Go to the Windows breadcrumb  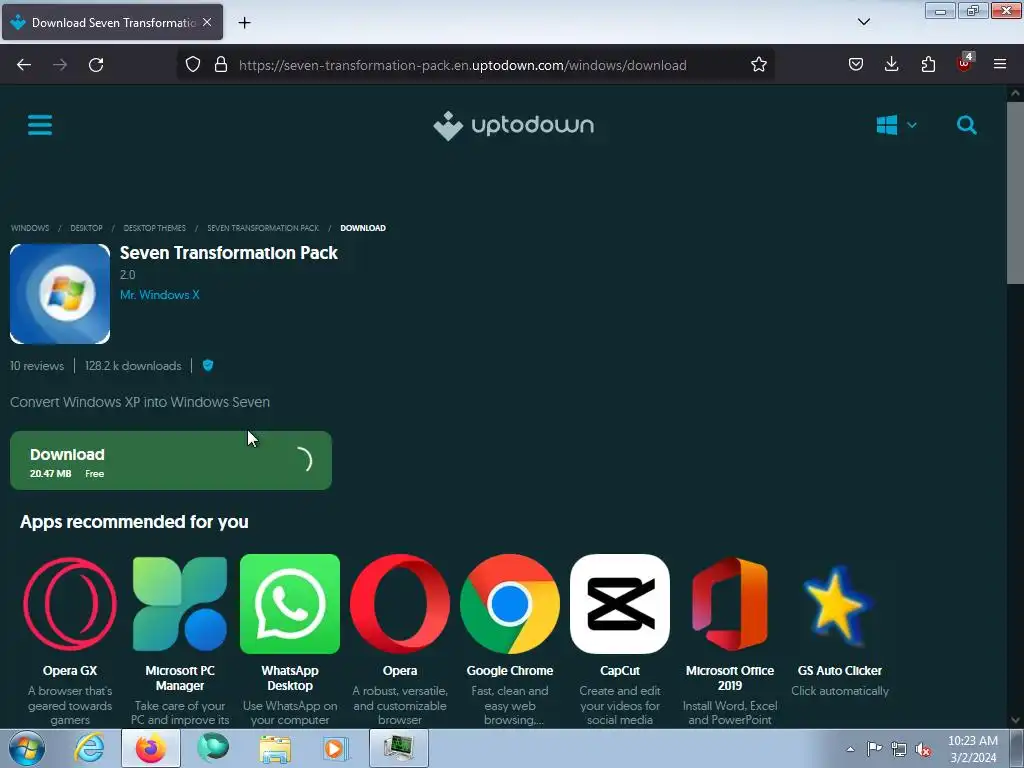[x=29, y=228]
